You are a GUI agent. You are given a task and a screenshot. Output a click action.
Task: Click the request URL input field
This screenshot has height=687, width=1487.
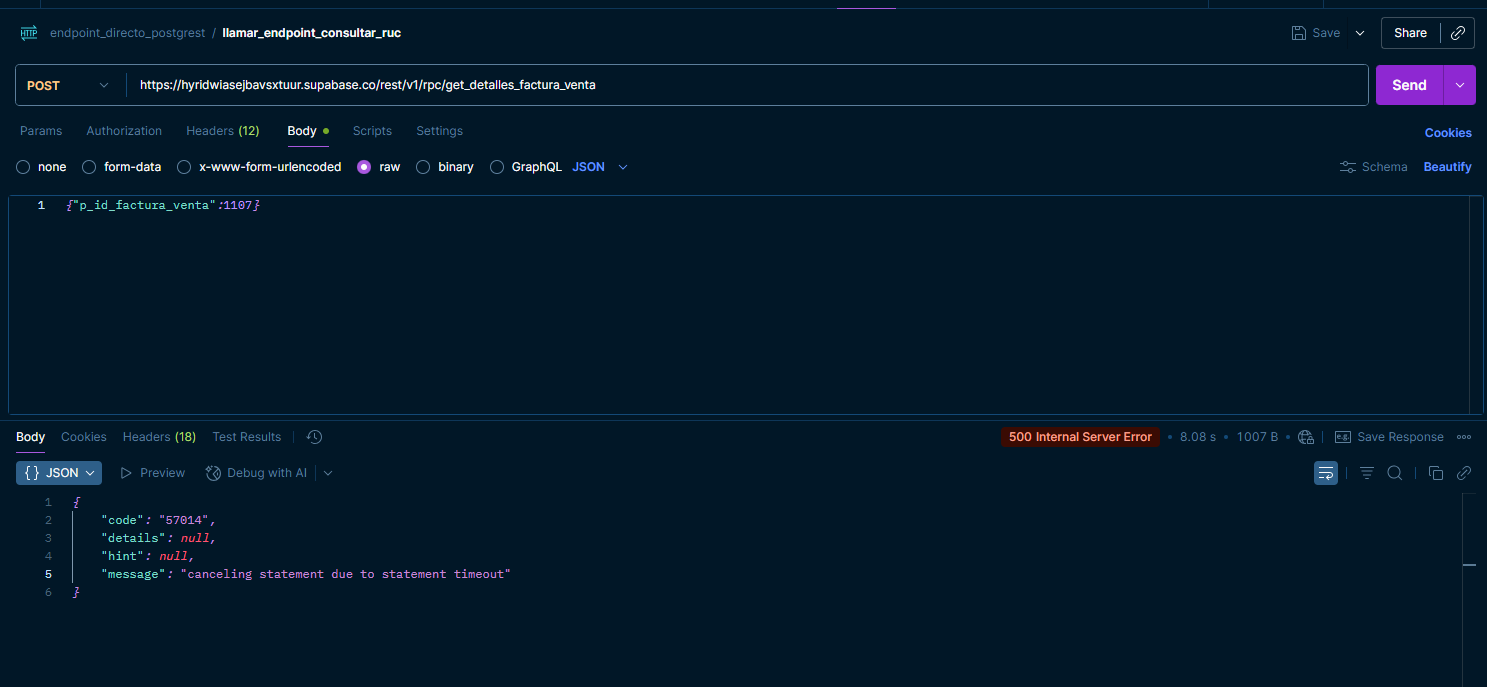point(747,86)
